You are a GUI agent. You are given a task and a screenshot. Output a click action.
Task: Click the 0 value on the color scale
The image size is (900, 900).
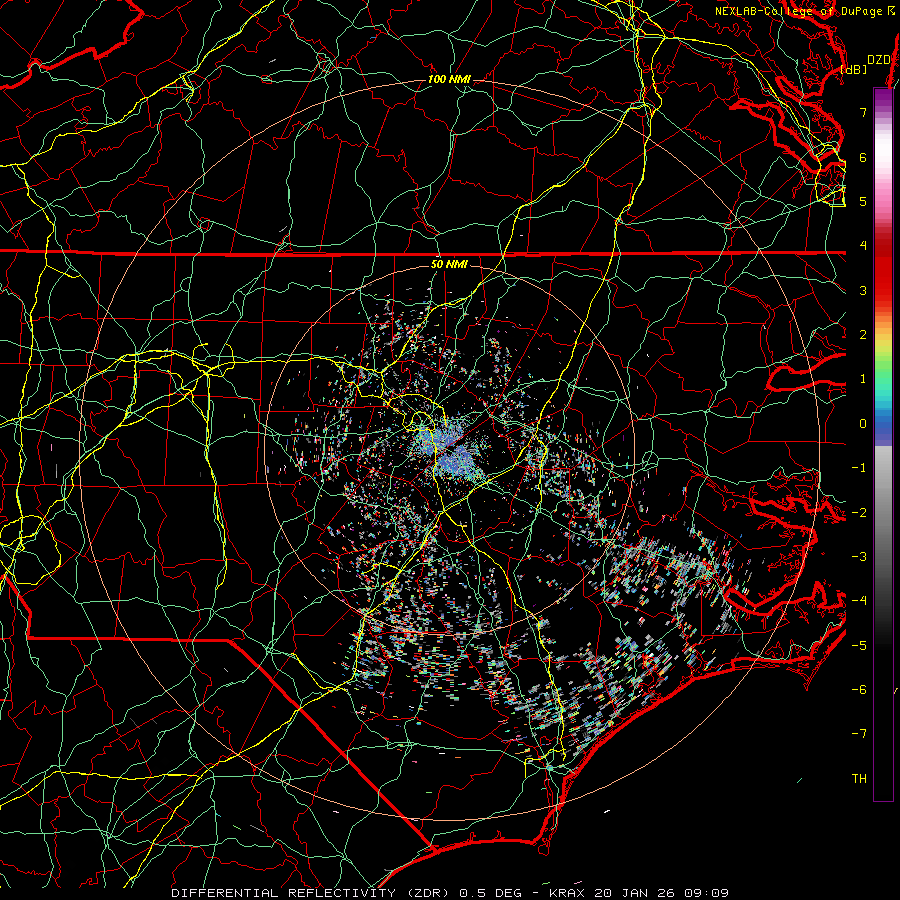click(863, 424)
